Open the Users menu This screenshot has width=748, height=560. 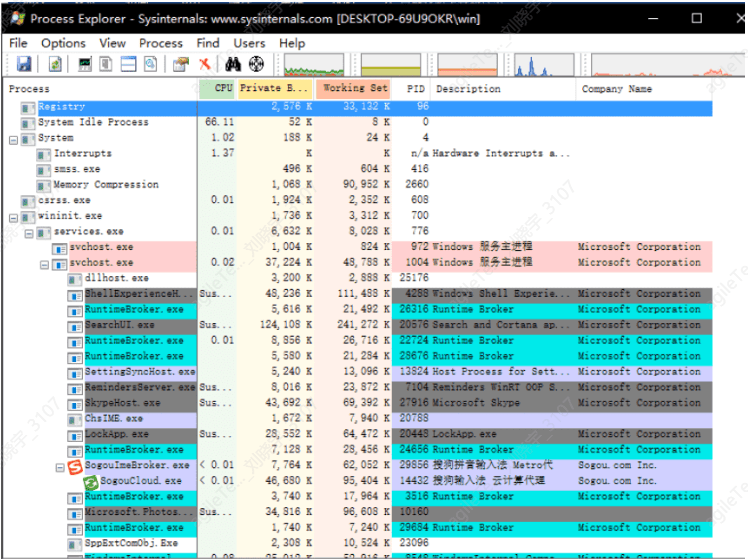click(249, 43)
